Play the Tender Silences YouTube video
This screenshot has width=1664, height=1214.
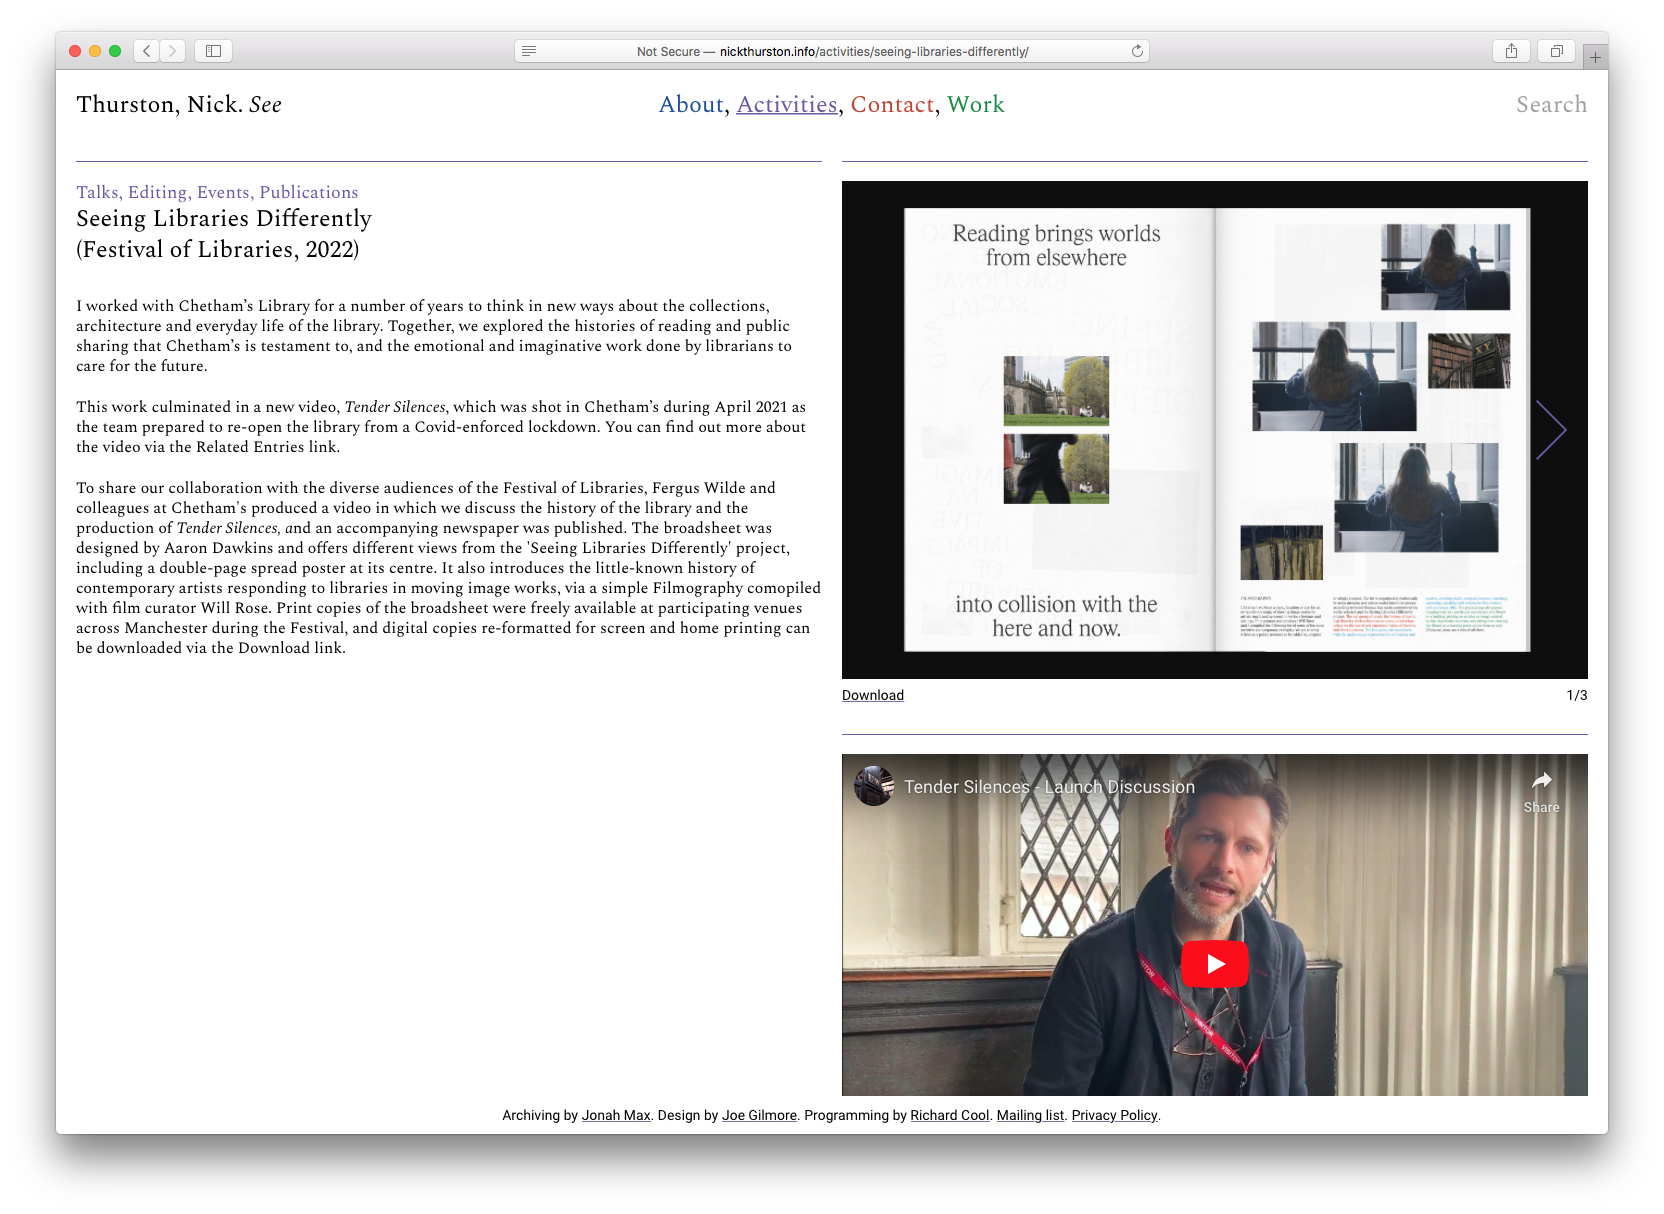click(1215, 964)
